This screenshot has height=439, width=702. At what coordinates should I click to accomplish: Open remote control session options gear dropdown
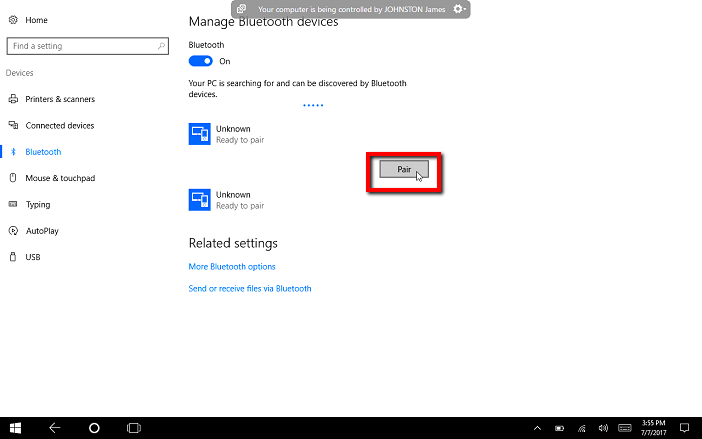point(459,9)
